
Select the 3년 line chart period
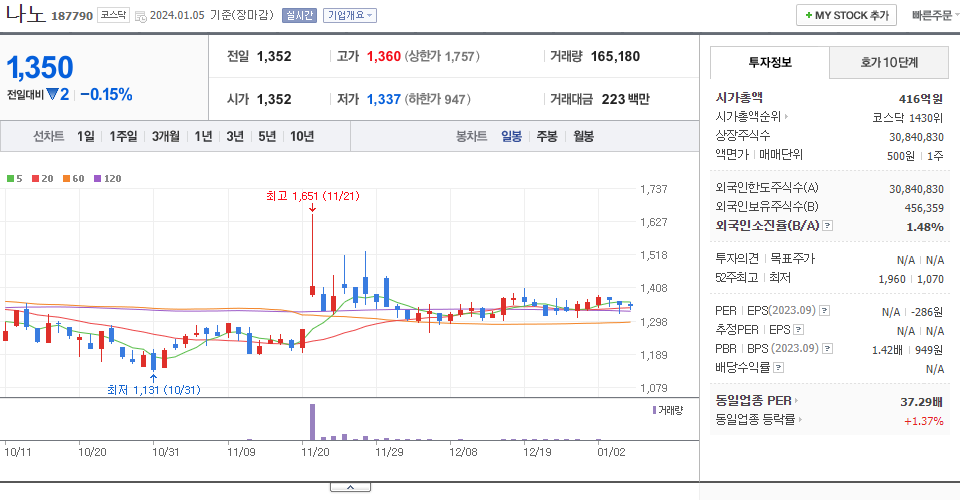(235, 136)
